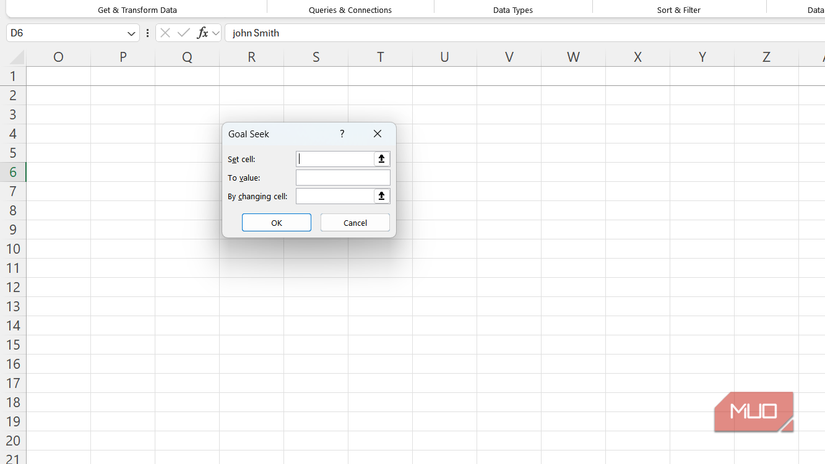Select column U header
The image size is (825, 464).
pyautogui.click(x=445, y=57)
